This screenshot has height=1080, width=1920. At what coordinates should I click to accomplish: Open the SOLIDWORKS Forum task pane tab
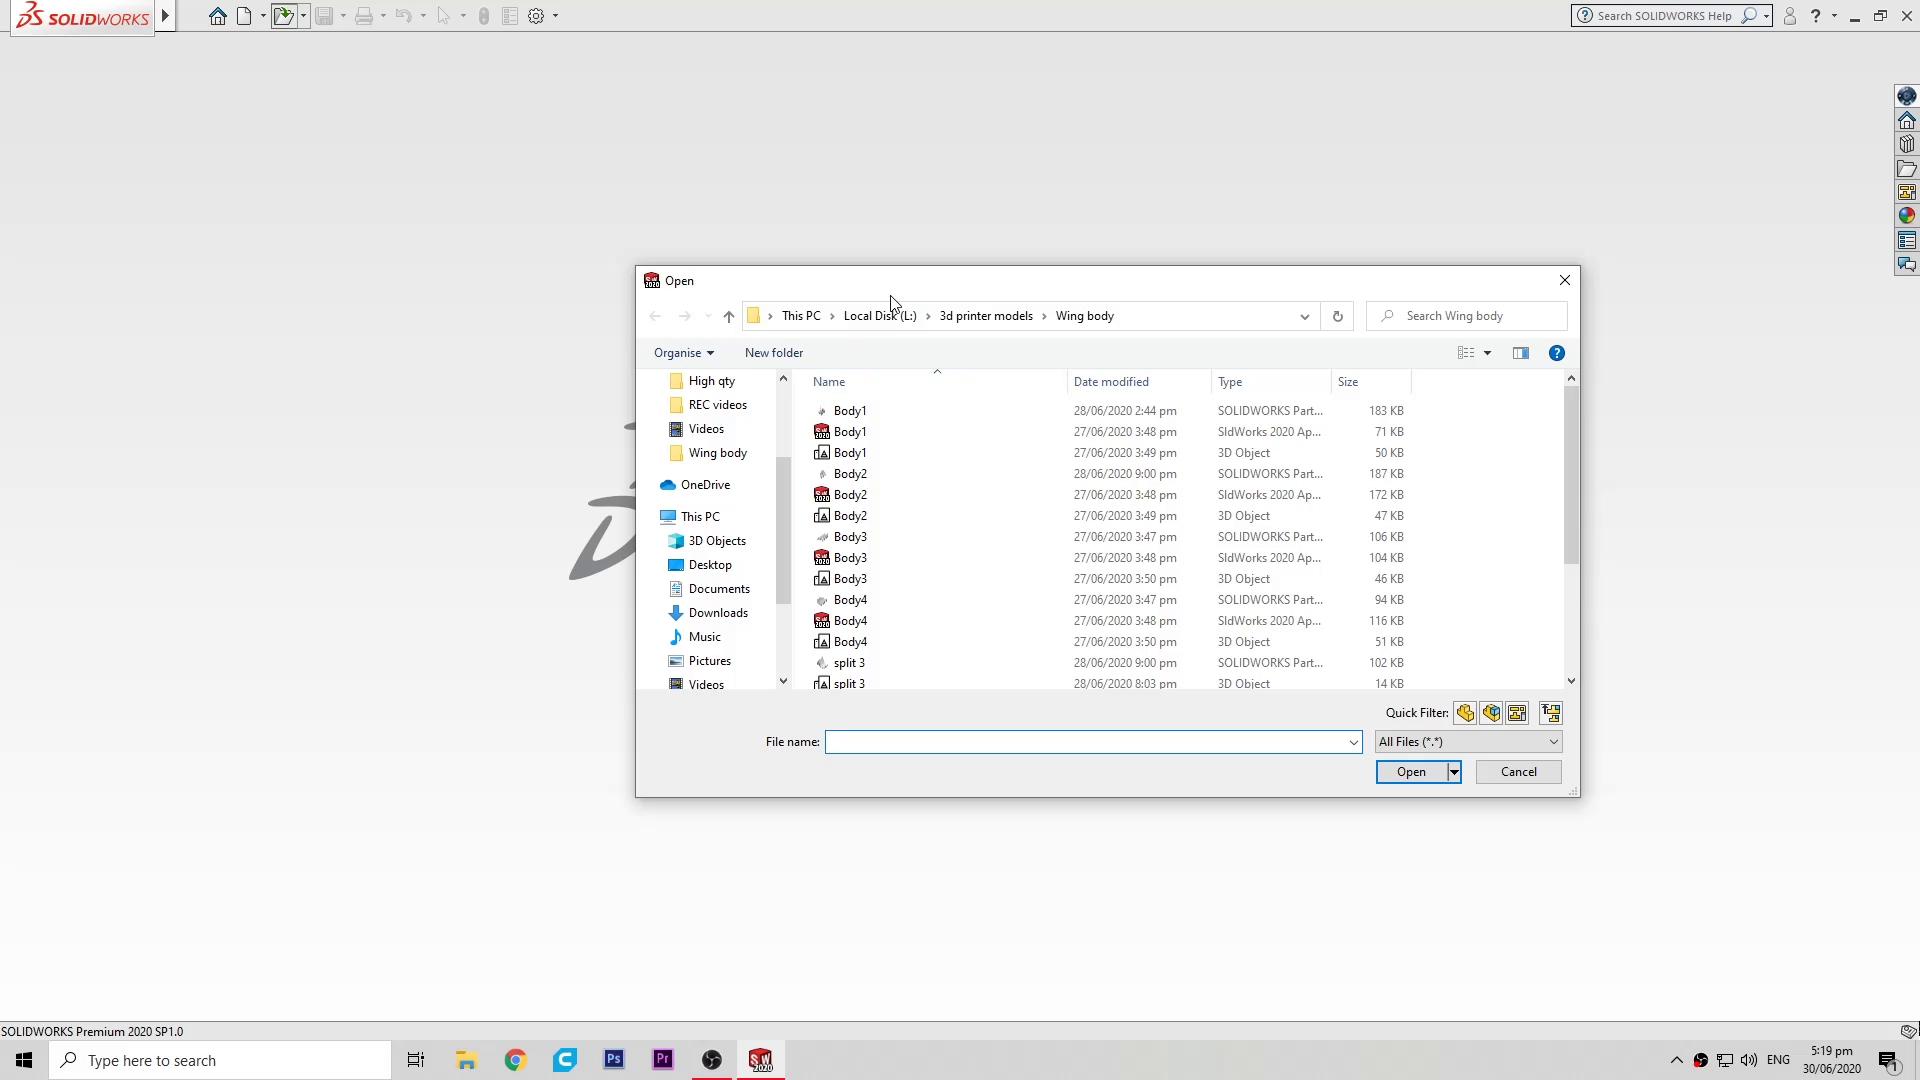[x=1907, y=264]
